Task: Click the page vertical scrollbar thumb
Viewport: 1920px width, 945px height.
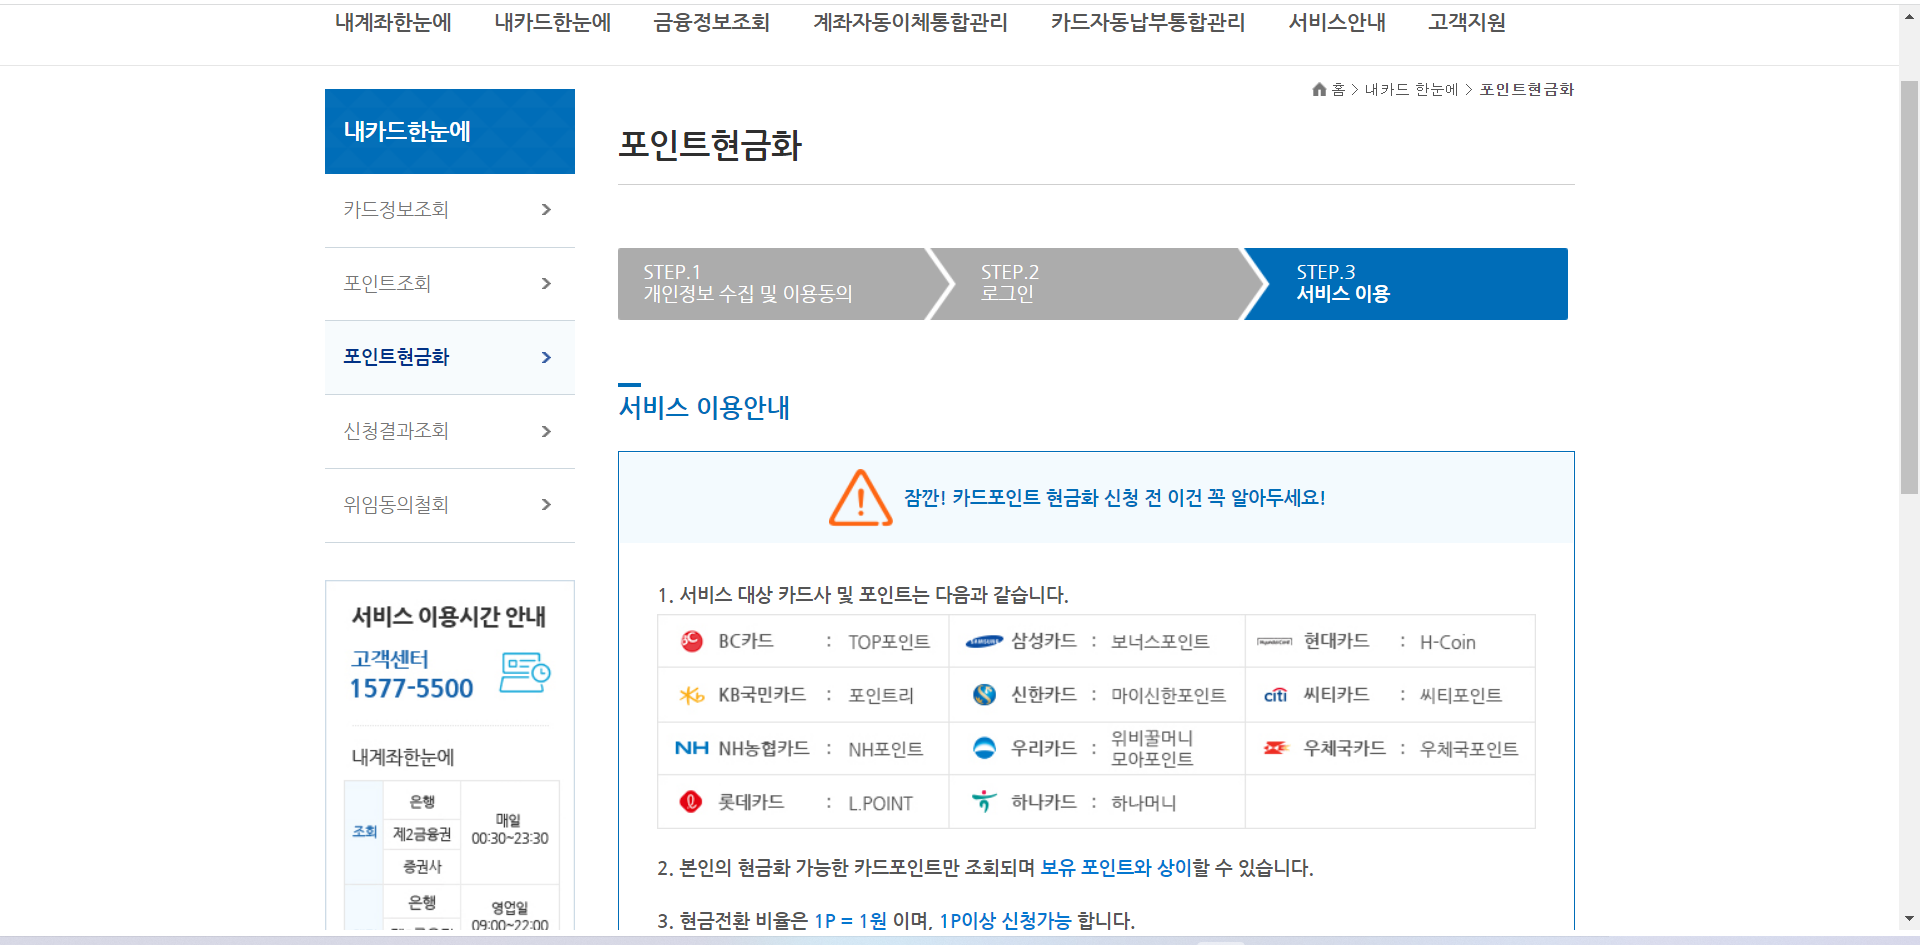Action: tap(1909, 286)
